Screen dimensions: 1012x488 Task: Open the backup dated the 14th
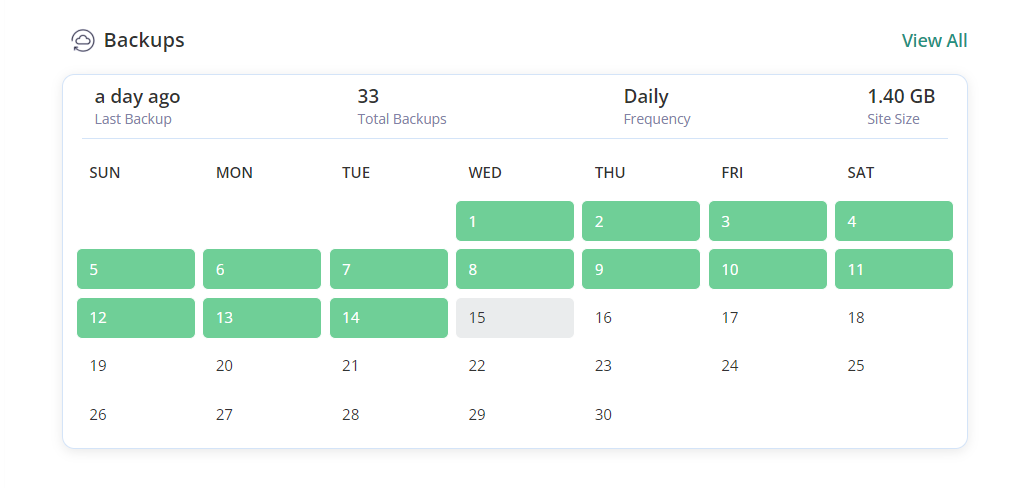pos(388,318)
